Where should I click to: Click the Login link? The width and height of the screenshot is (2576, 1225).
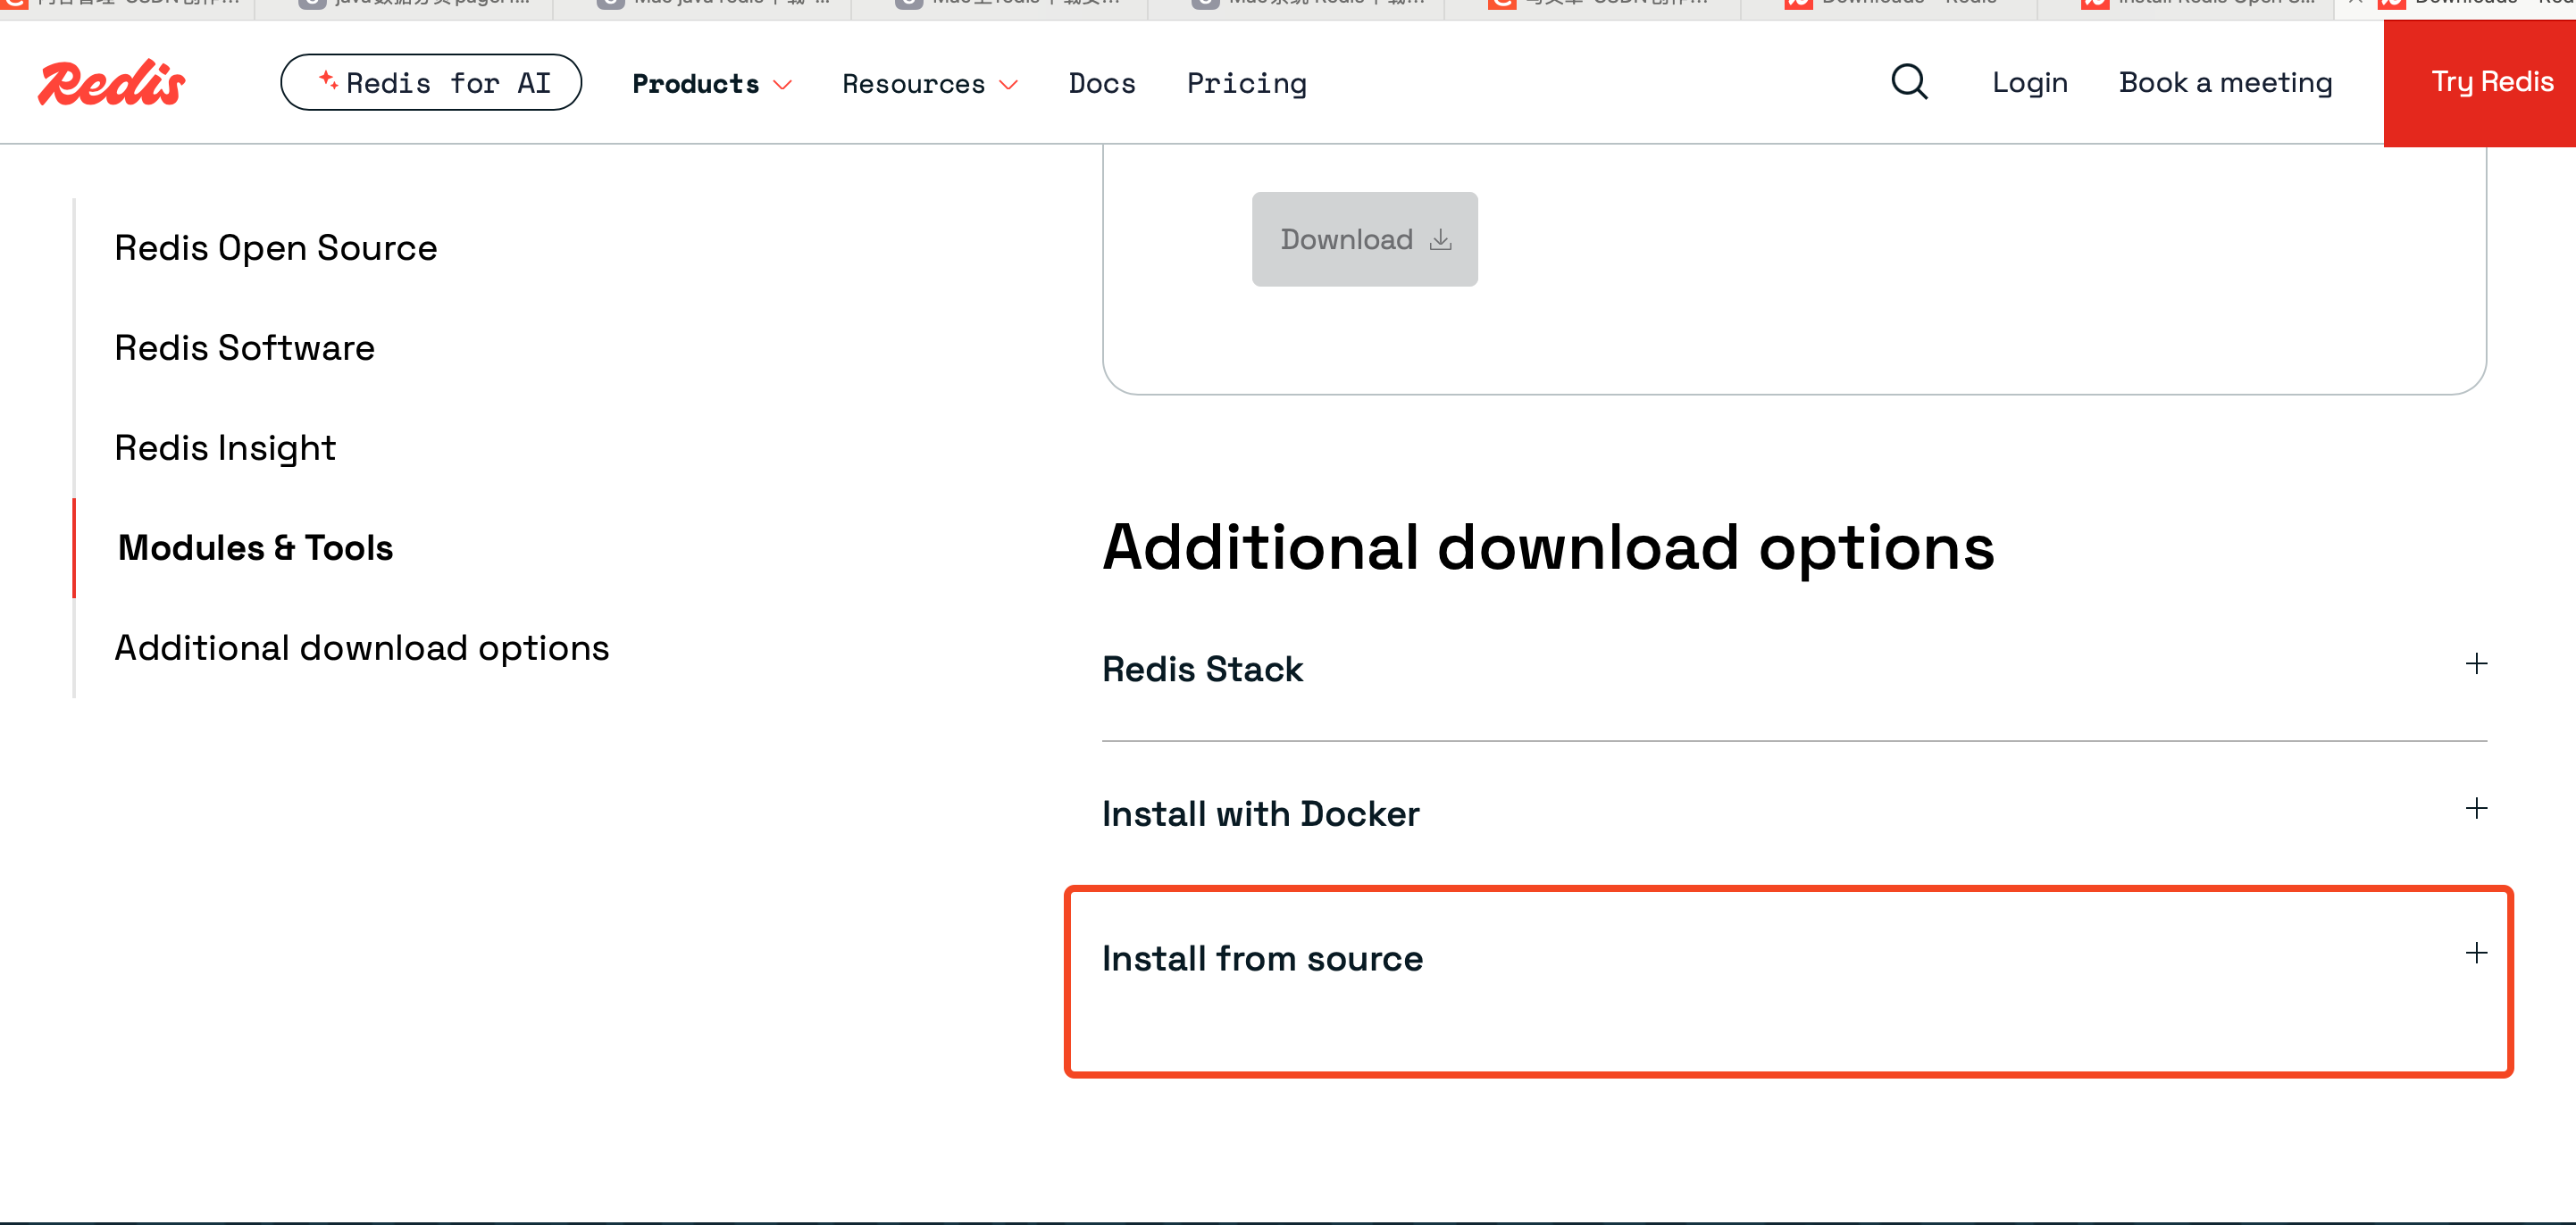(x=2029, y=83)
